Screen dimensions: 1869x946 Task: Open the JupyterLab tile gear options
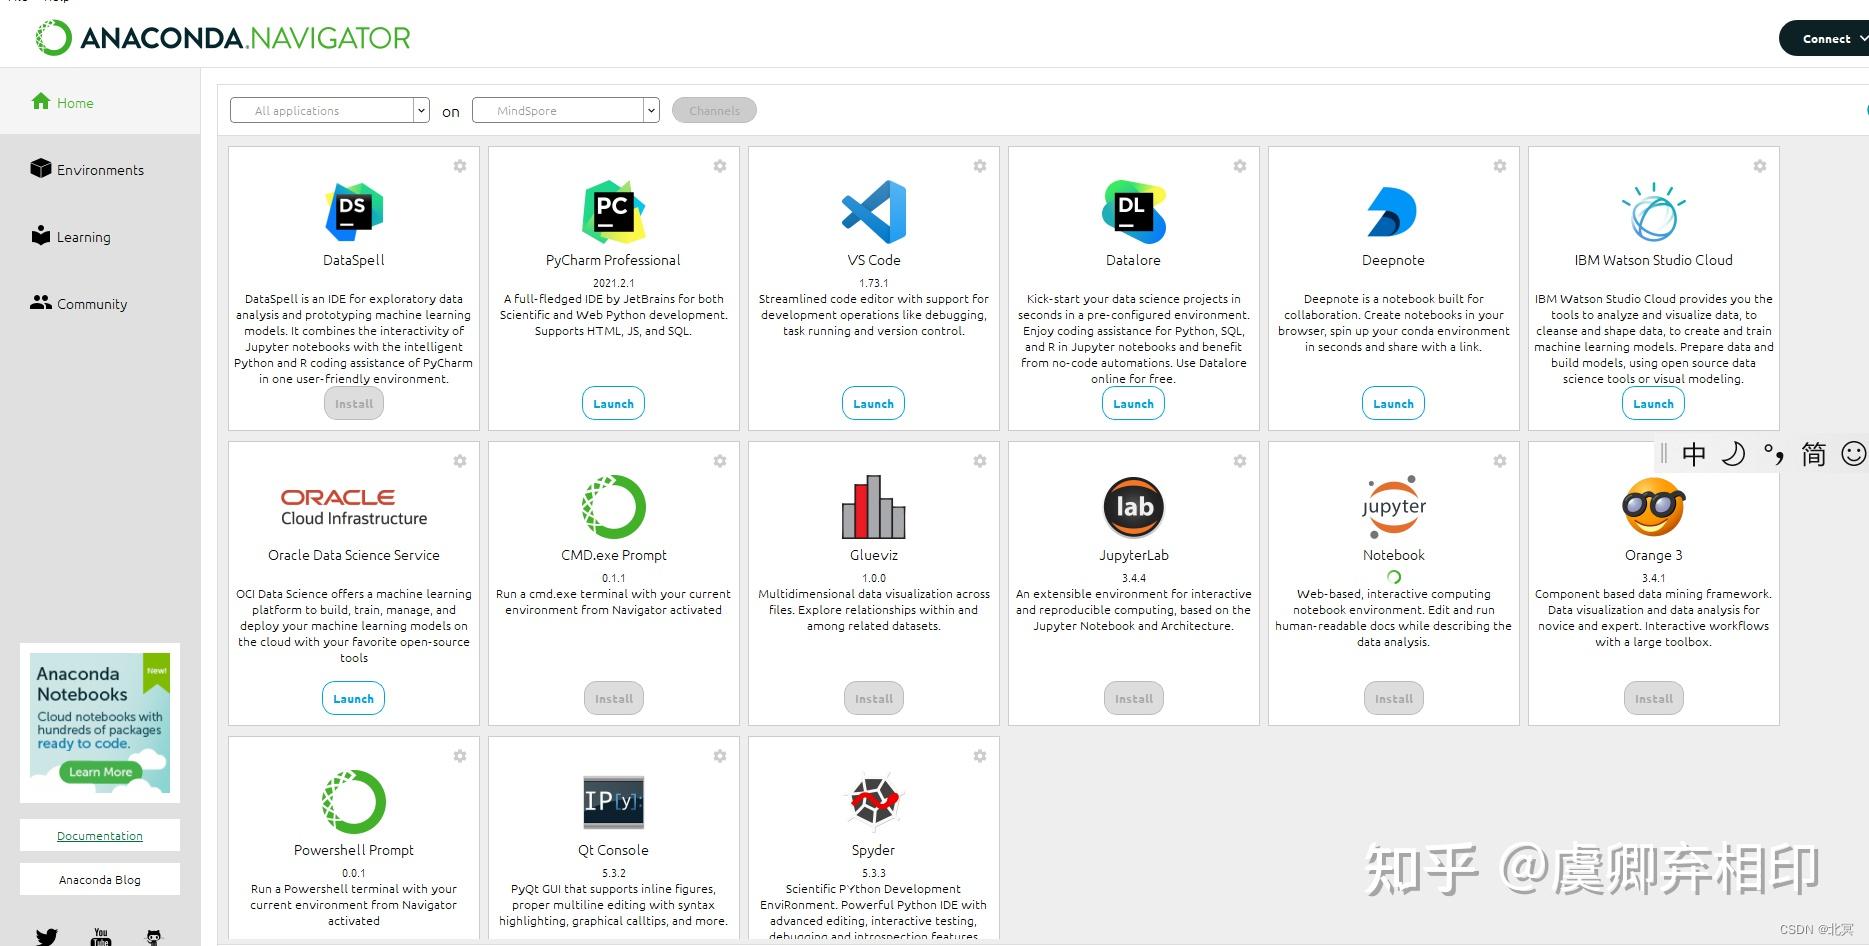(x=1240, y=461)
